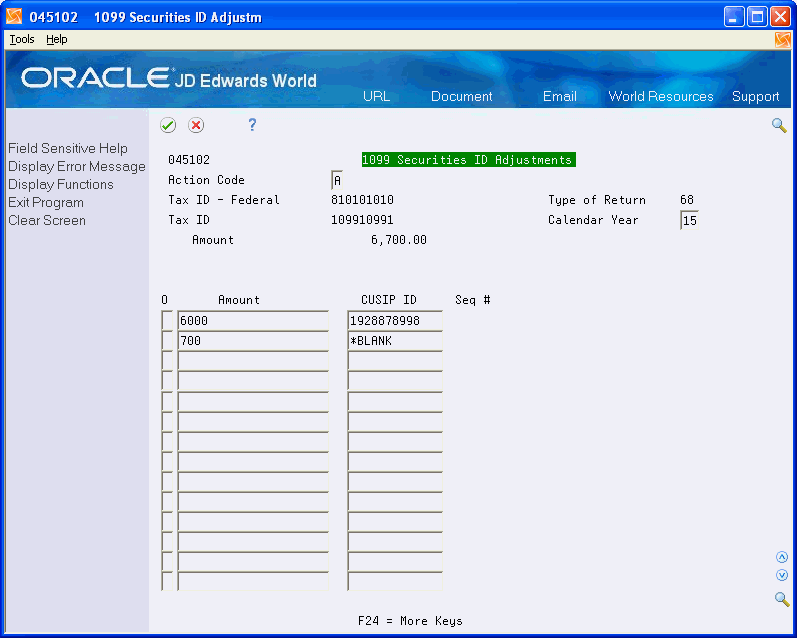Maximize the window
This screenshot has width=797, height=638.
point(757,17)
